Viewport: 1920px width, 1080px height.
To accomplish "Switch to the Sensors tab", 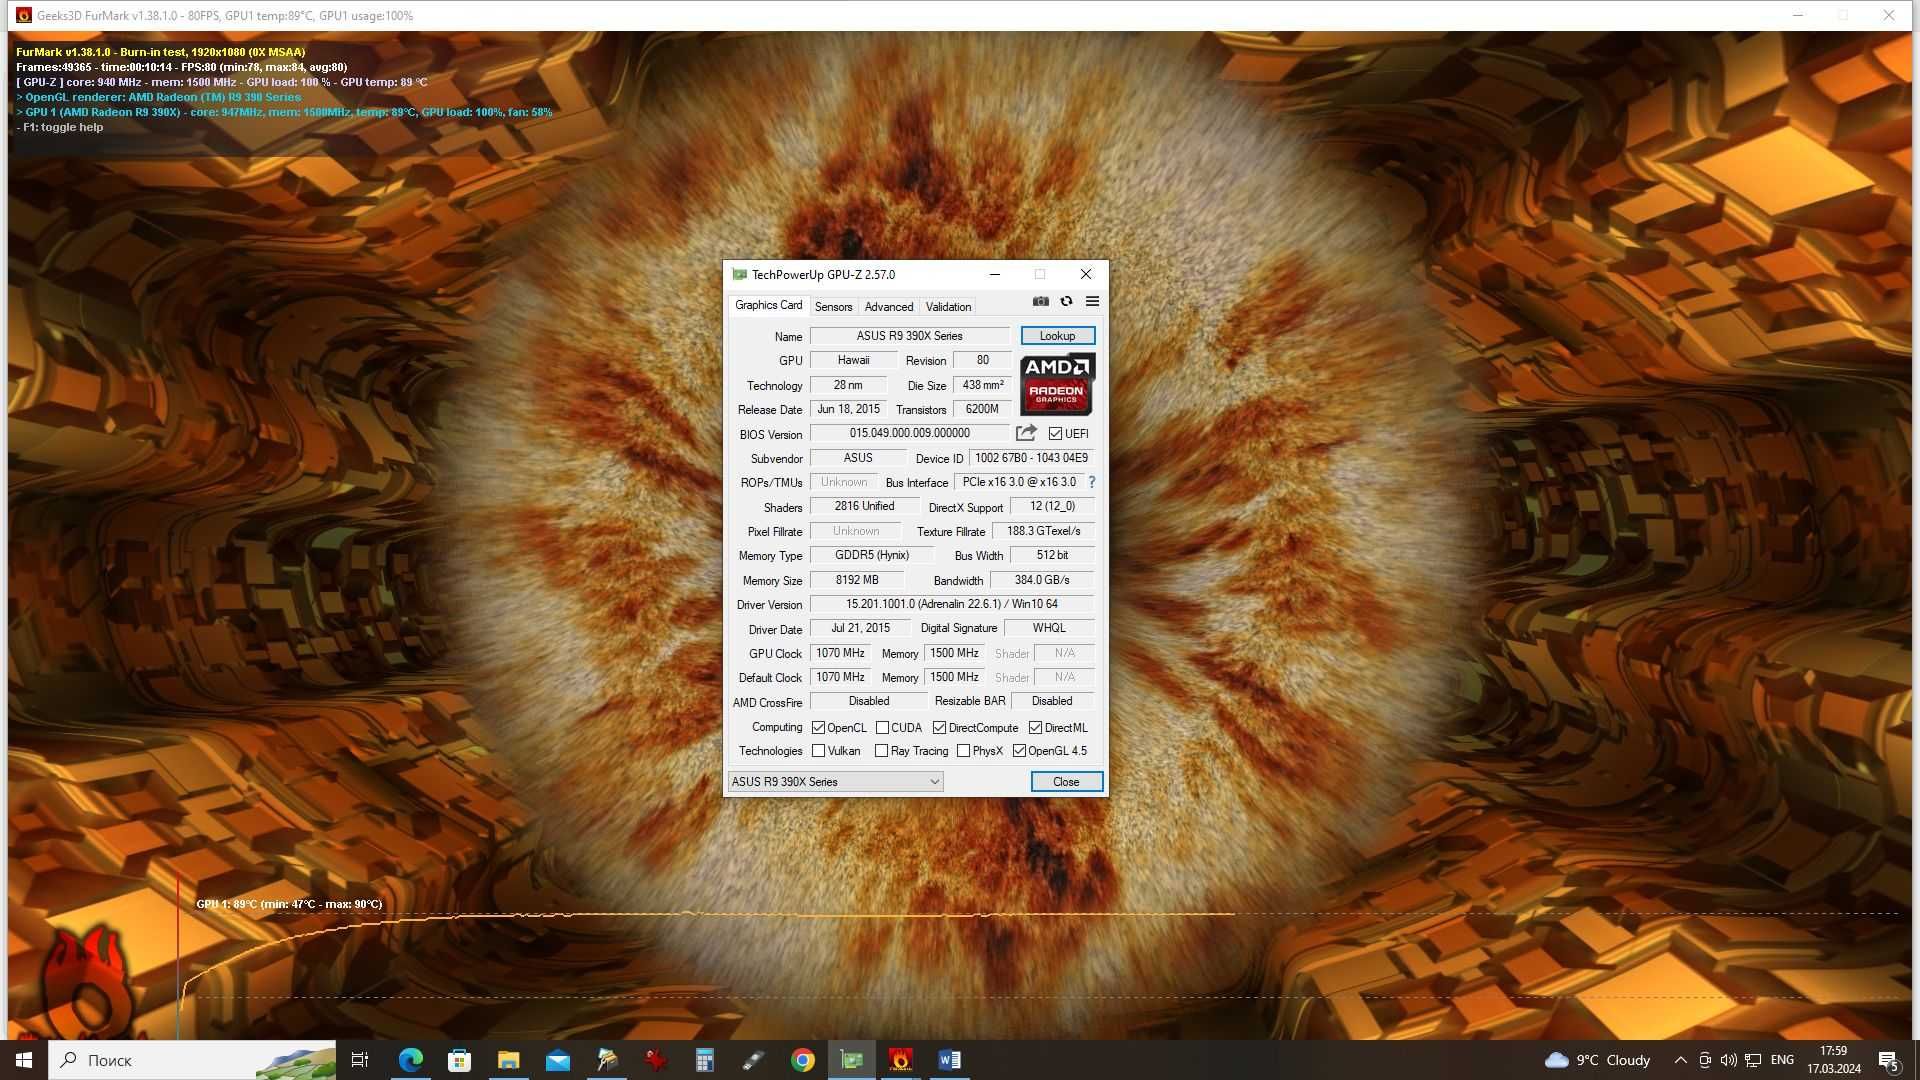I will click(x=833, y=307).
